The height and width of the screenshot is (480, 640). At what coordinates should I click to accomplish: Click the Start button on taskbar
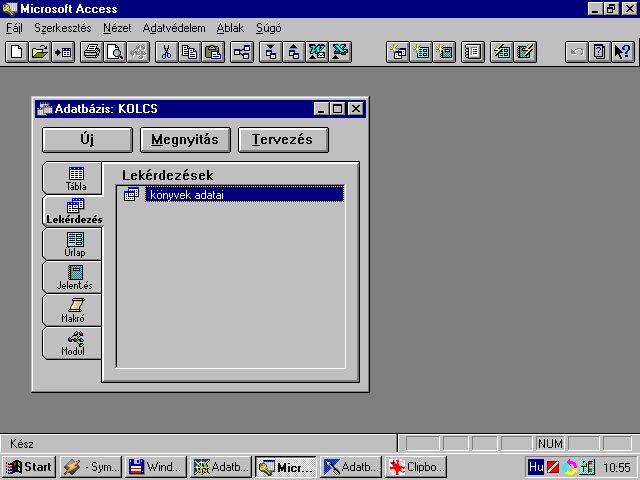pyautogui.click(x=29, y=467)
